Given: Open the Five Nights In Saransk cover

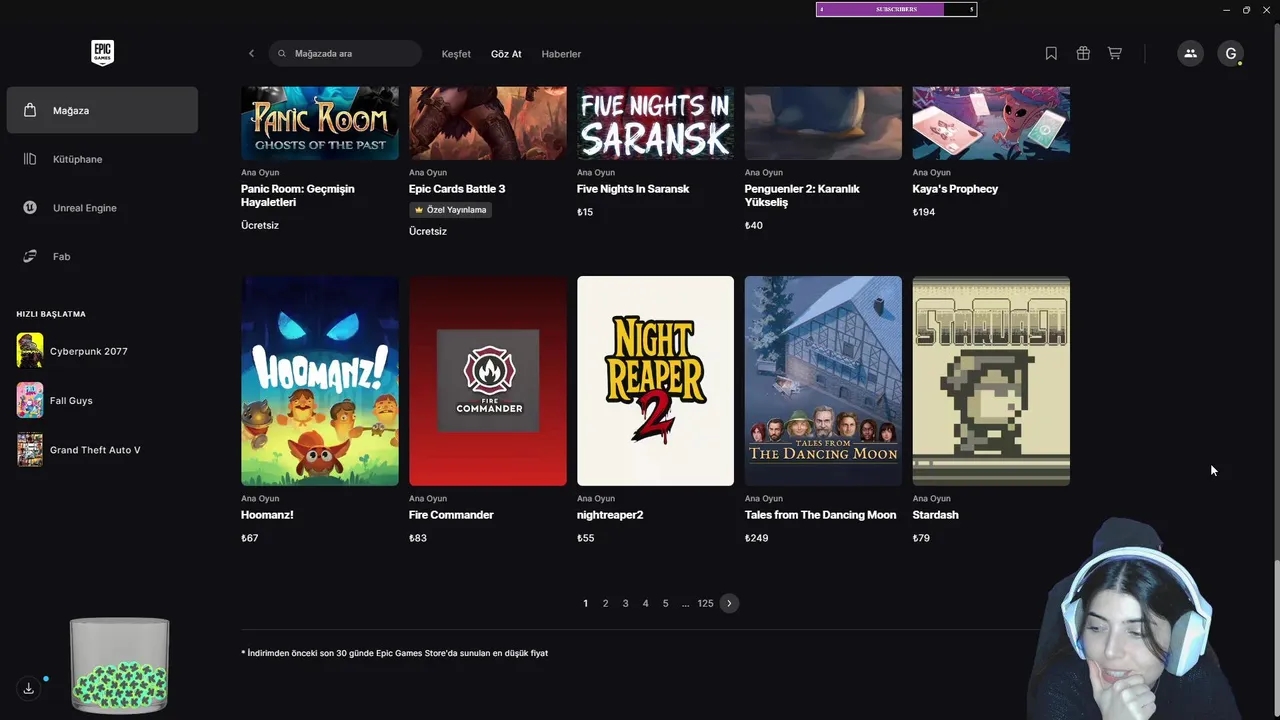Looking at the screenshot, I should tap(655, 123).
